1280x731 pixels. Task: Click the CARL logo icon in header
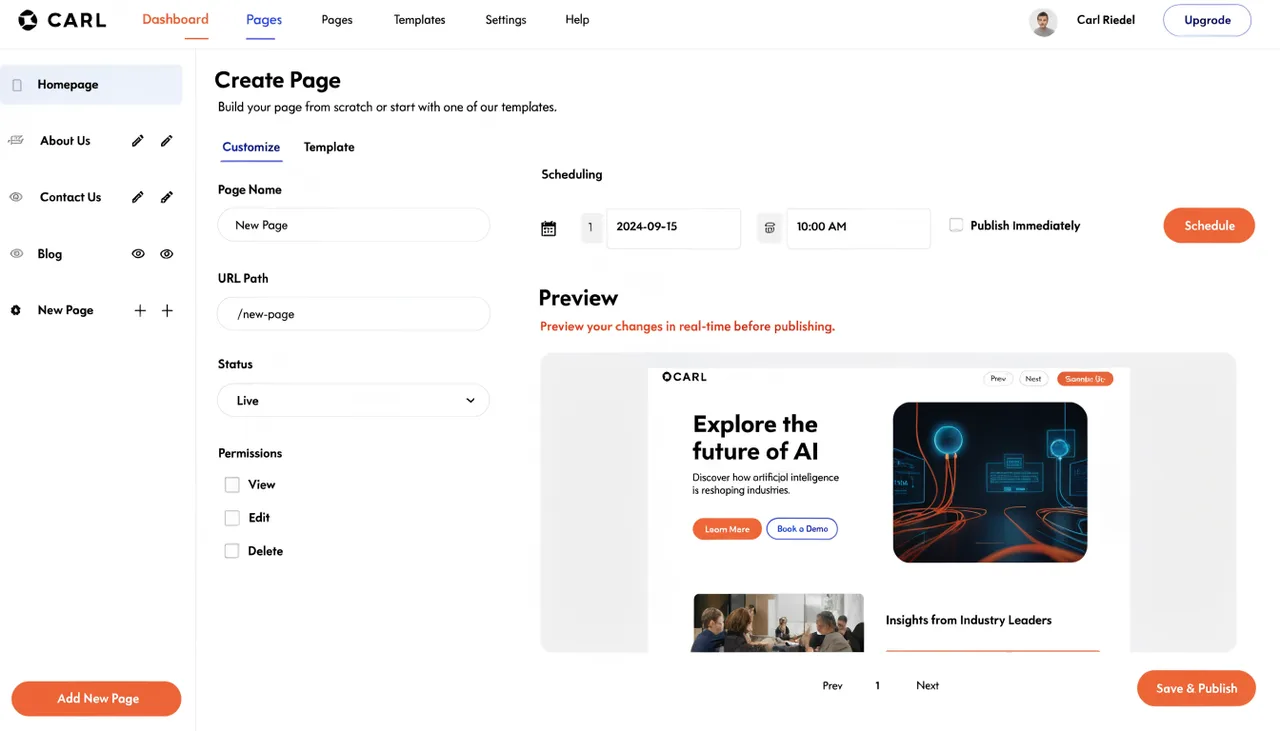pyautogui.click(x=28, y=20)
